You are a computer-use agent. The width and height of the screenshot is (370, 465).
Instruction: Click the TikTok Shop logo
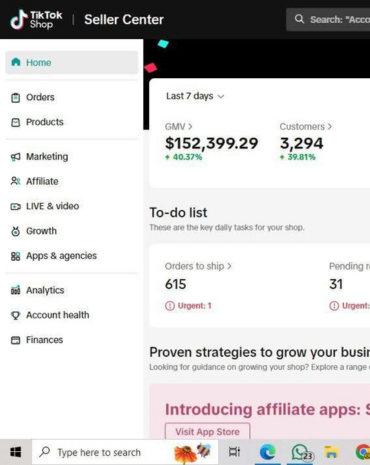click(36, 20)
